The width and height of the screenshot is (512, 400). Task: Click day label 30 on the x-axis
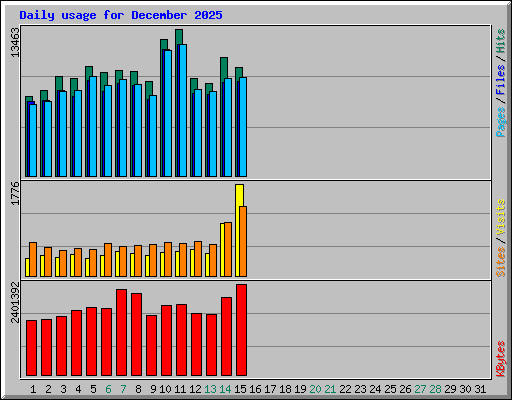(x=465, y=389)
